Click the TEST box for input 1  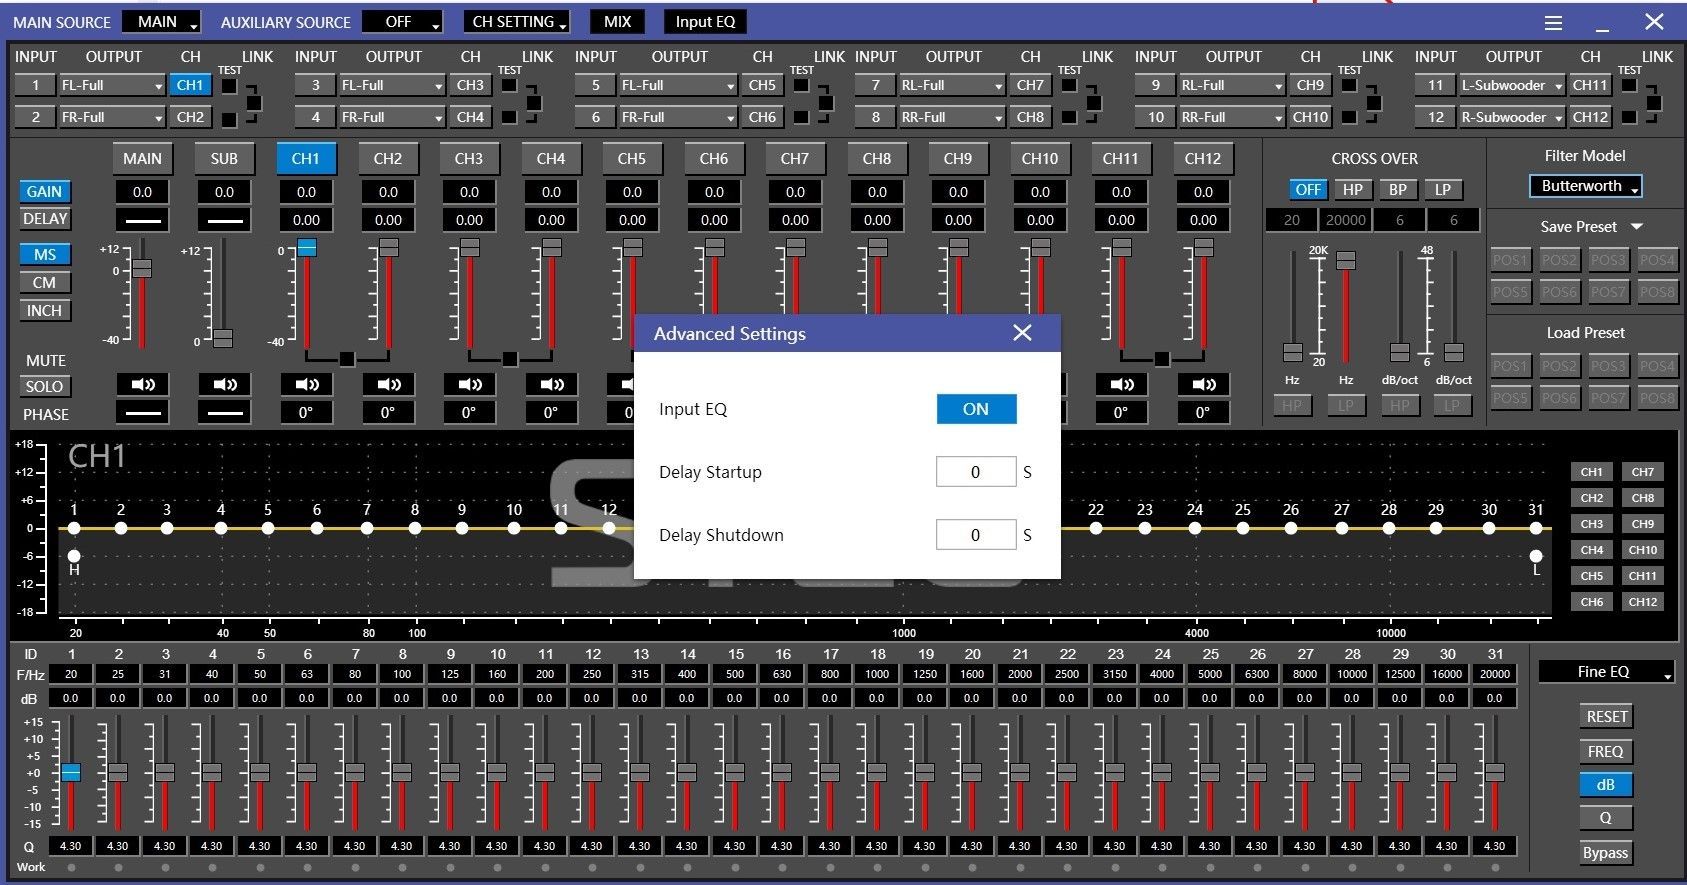tap(230, 86)
